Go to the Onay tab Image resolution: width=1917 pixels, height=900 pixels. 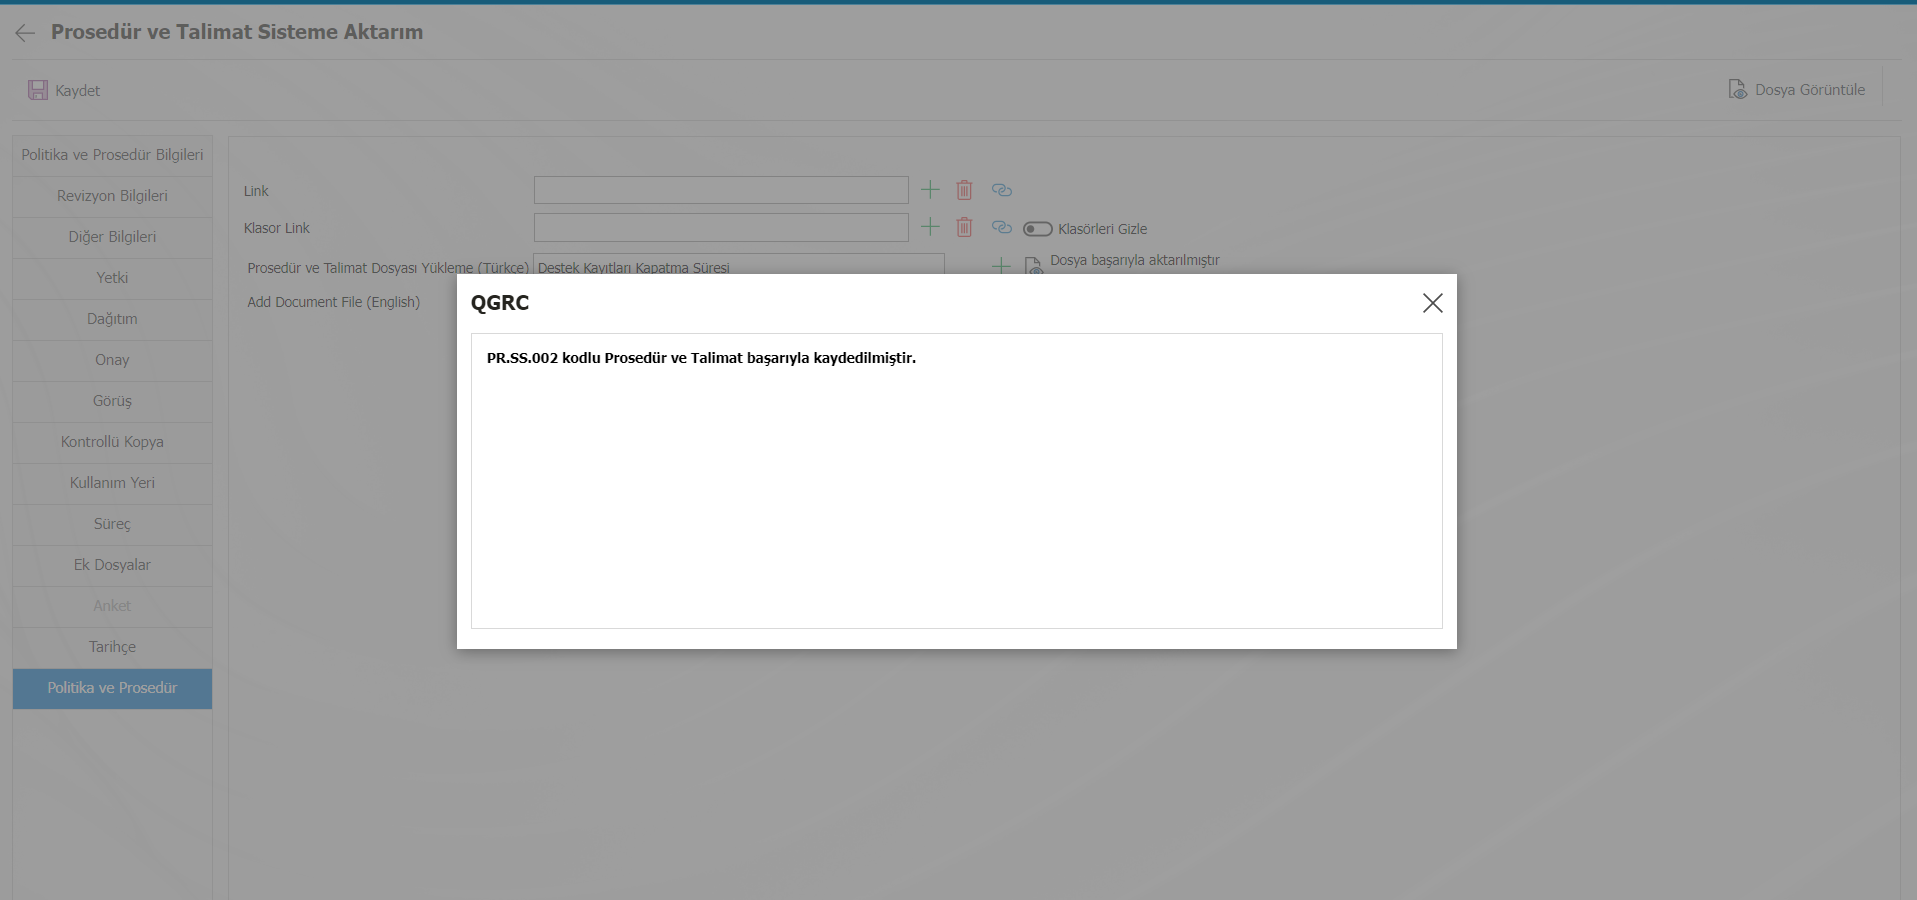pos(112,360)
